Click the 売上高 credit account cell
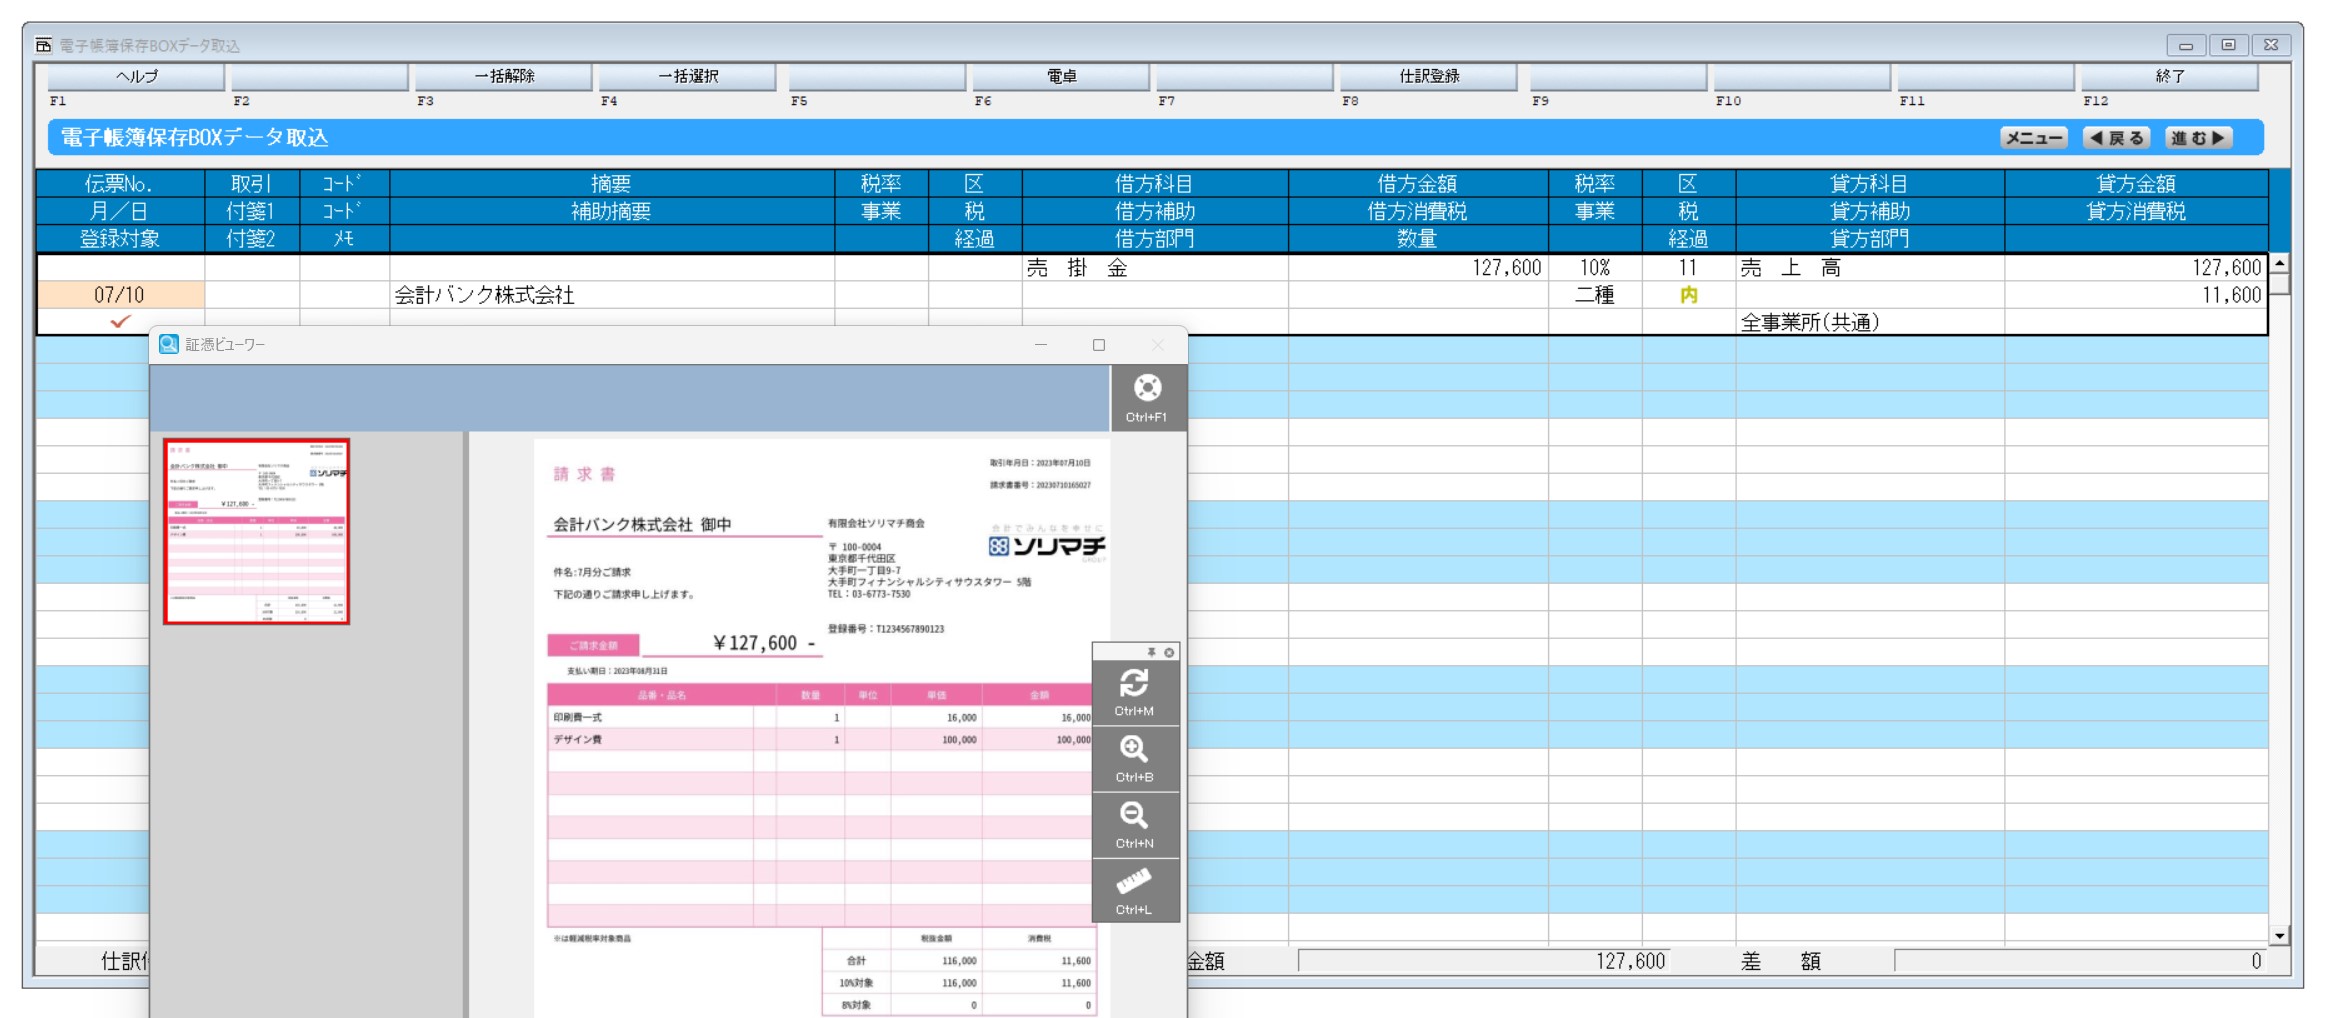The height and width of the screenshot is (1018, 2332). pyautogui.click(x=1870, y=268)
